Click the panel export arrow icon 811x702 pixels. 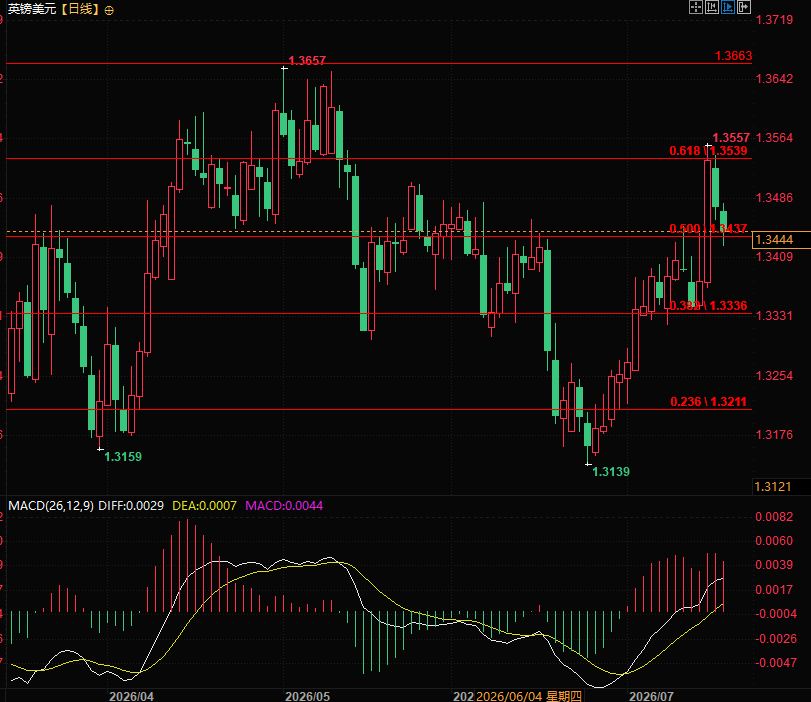coord(744,7)
